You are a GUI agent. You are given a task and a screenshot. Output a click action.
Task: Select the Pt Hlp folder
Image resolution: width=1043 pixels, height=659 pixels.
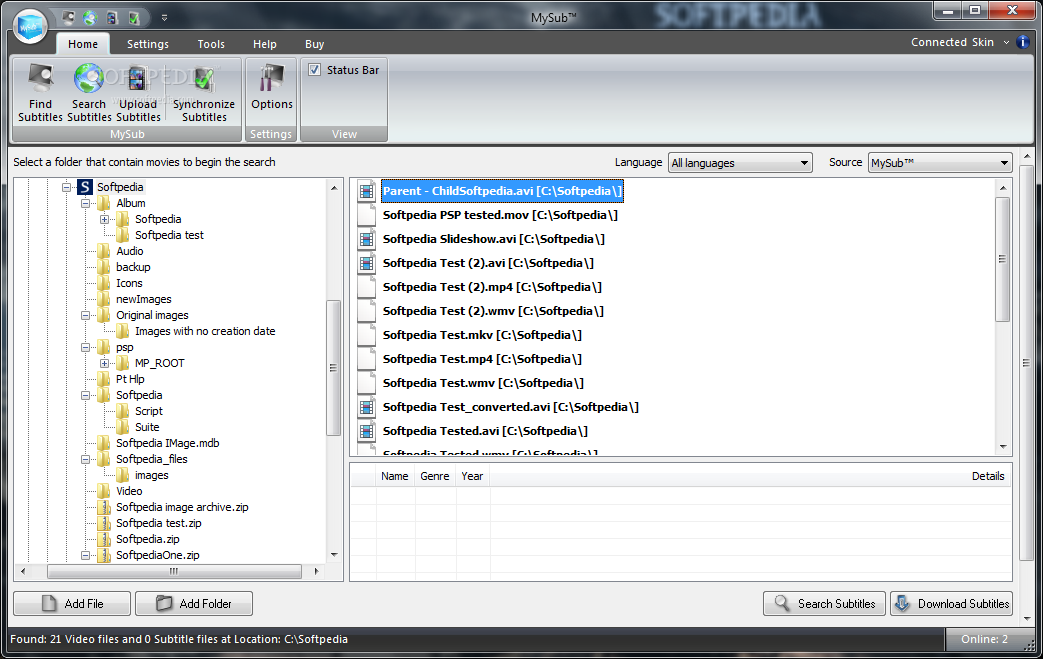[x=130, y=379]
